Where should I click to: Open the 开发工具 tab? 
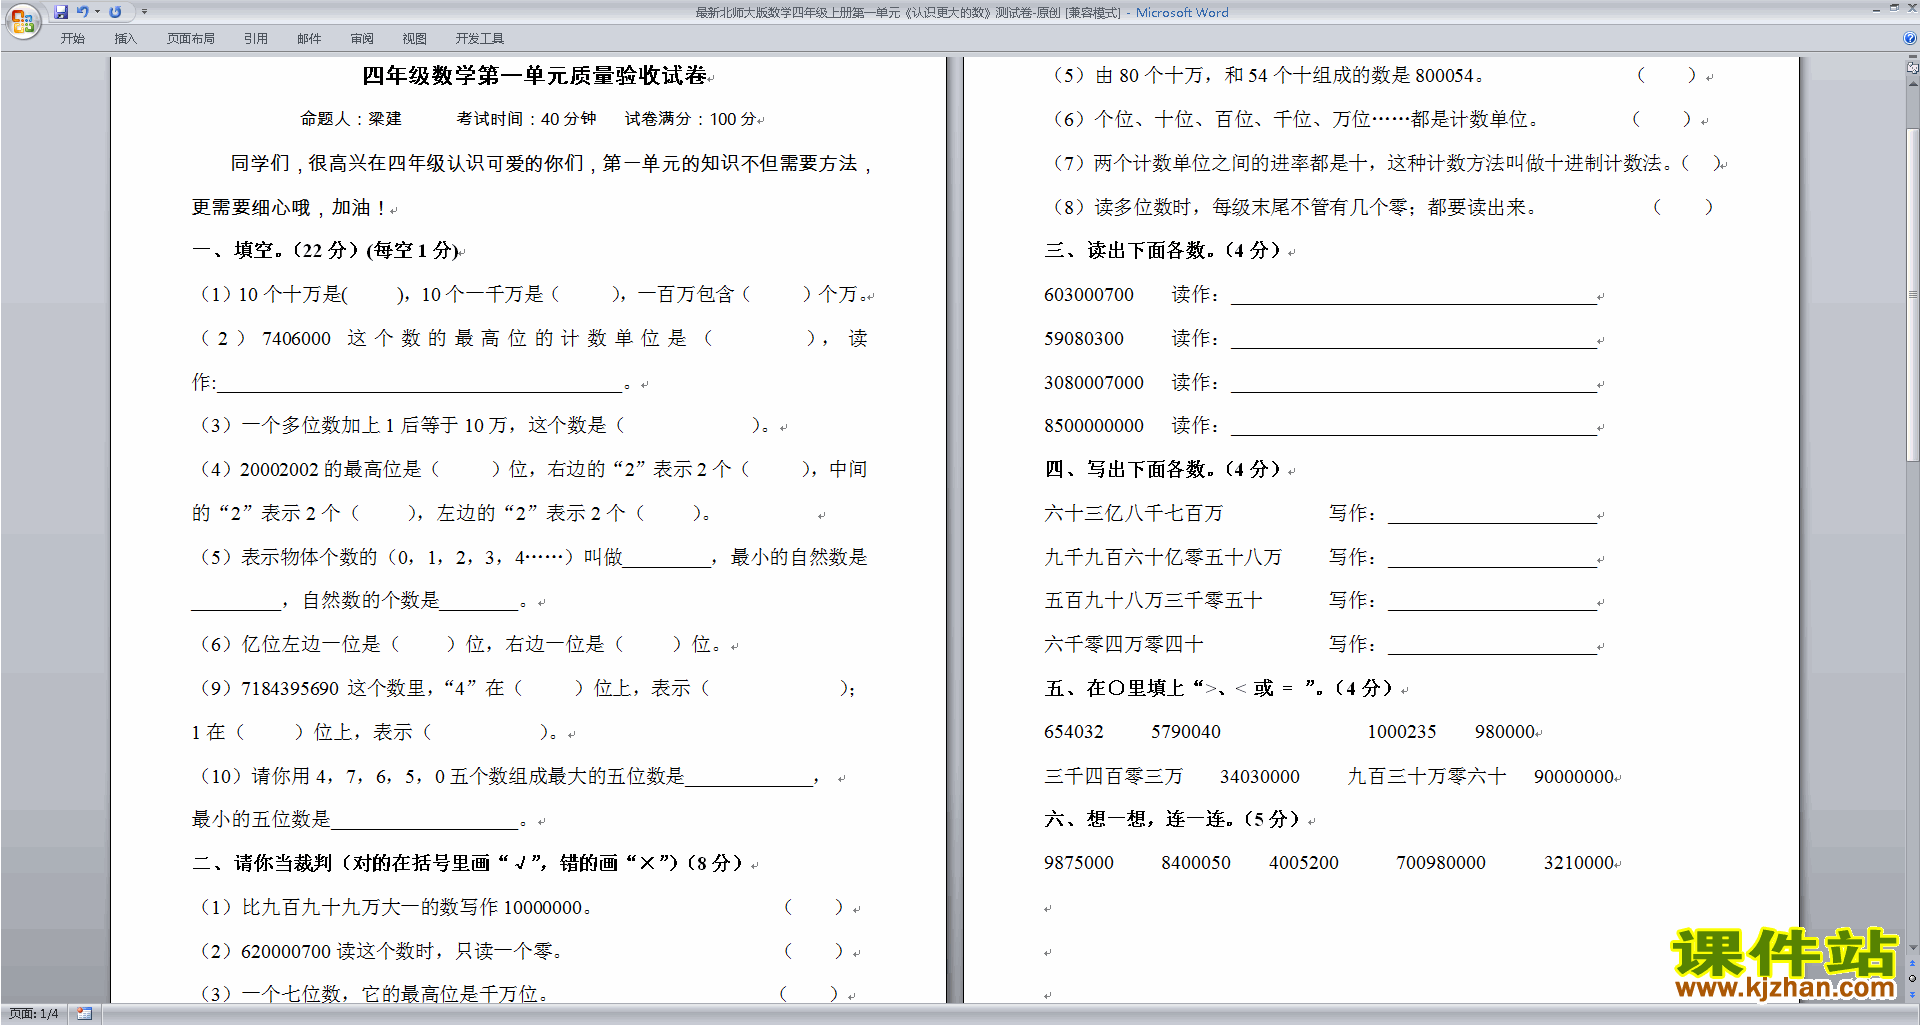point(480,39)
